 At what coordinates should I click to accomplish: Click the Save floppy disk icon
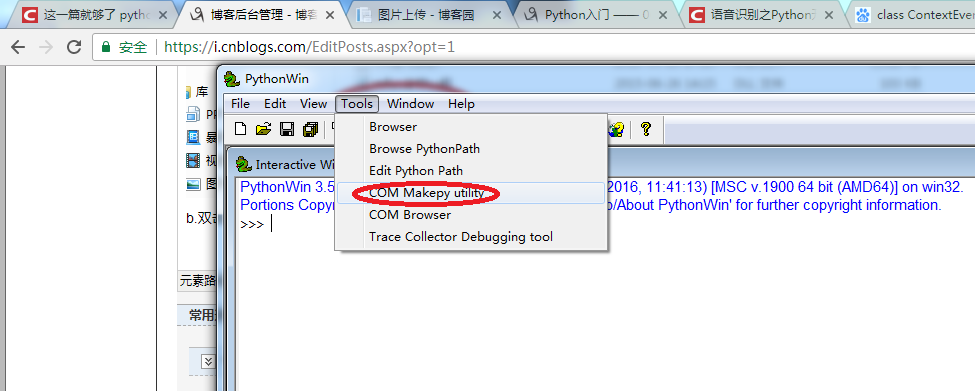point(287,129)
